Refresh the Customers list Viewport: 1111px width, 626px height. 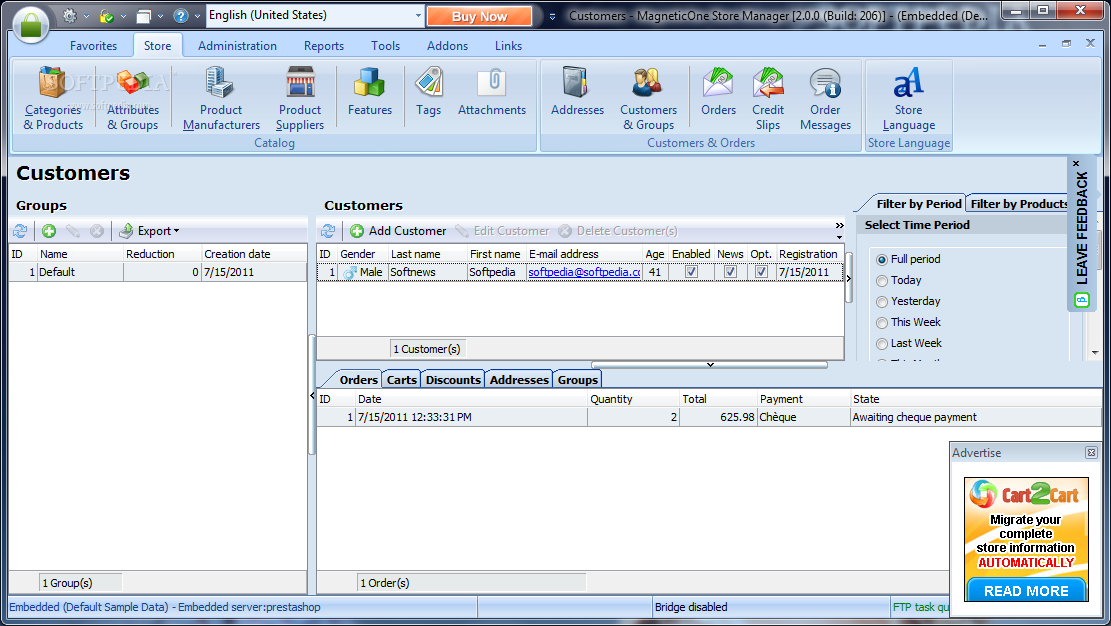coord(327,230)
